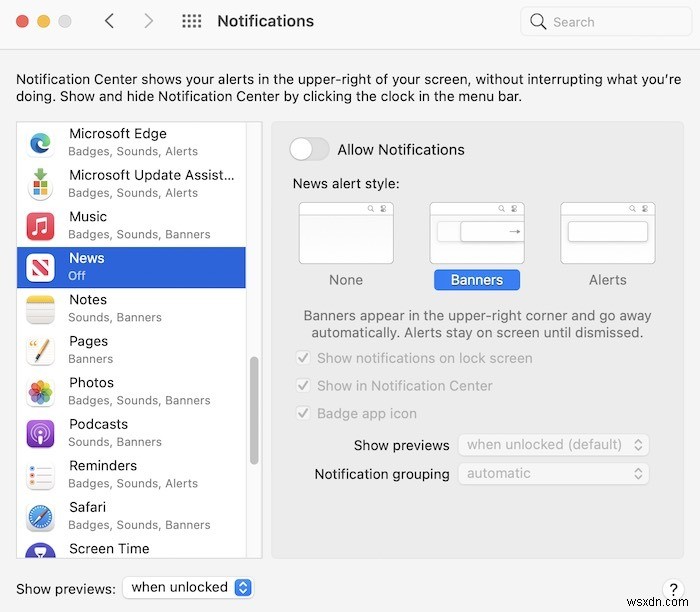This screenshot has height=612, width=700.
Task: Click the Podcasts app icon
Action: point(40,433)
